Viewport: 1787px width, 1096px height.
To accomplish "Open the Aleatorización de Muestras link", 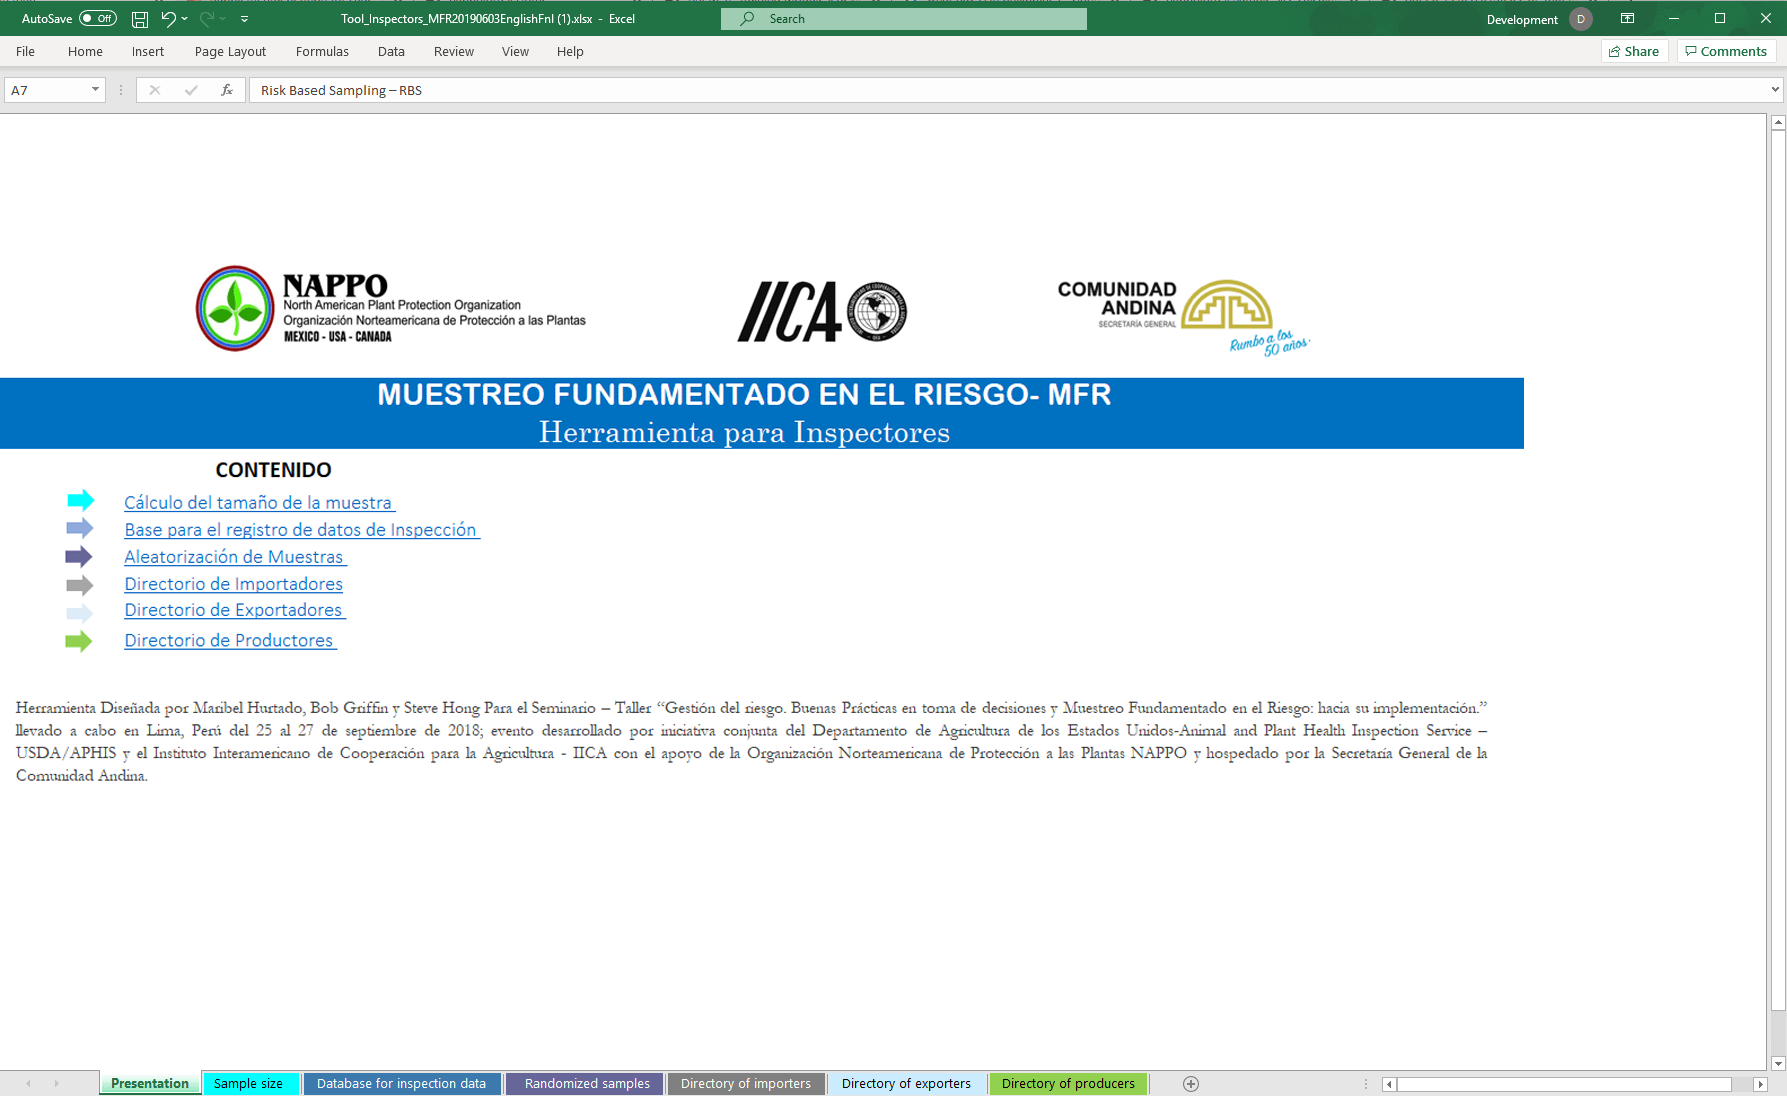I will pyautogui.click(x=234, y=557).
